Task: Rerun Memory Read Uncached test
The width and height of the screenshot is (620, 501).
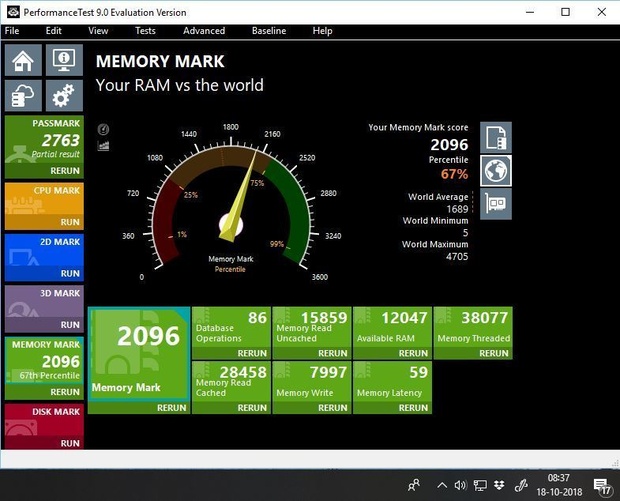Action: pos(333,353)
